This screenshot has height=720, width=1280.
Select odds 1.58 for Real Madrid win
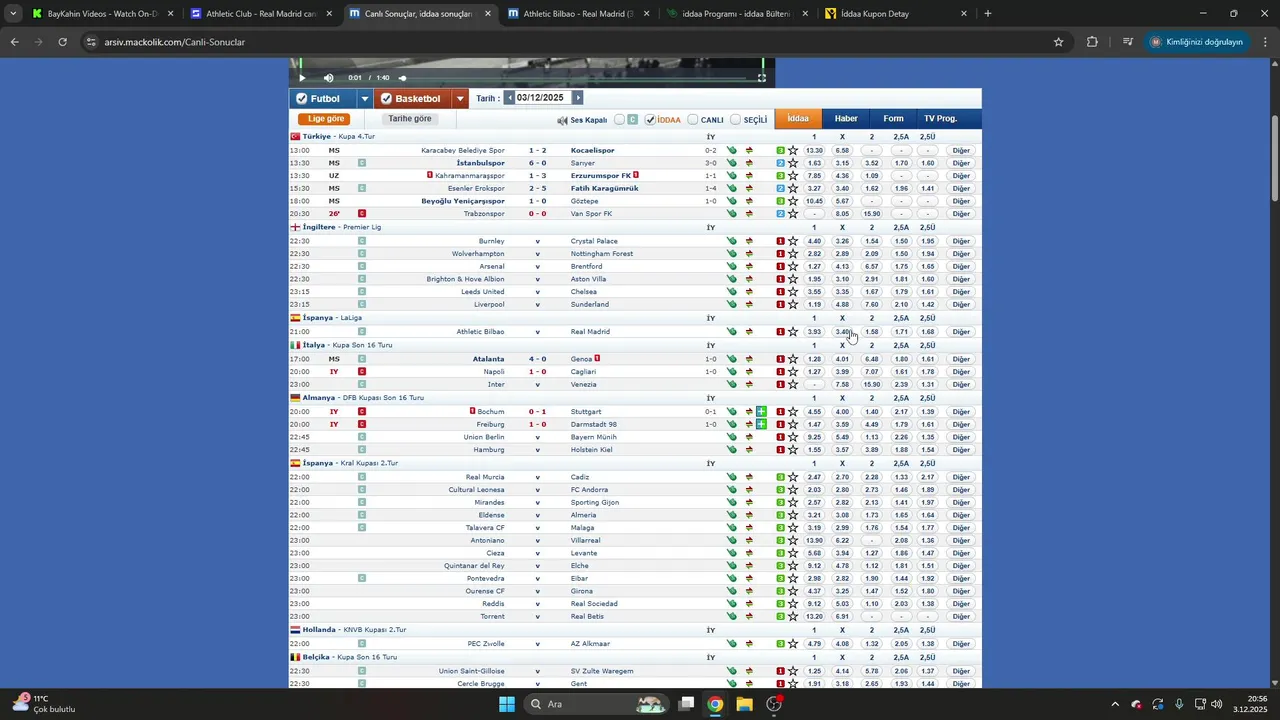872,332
